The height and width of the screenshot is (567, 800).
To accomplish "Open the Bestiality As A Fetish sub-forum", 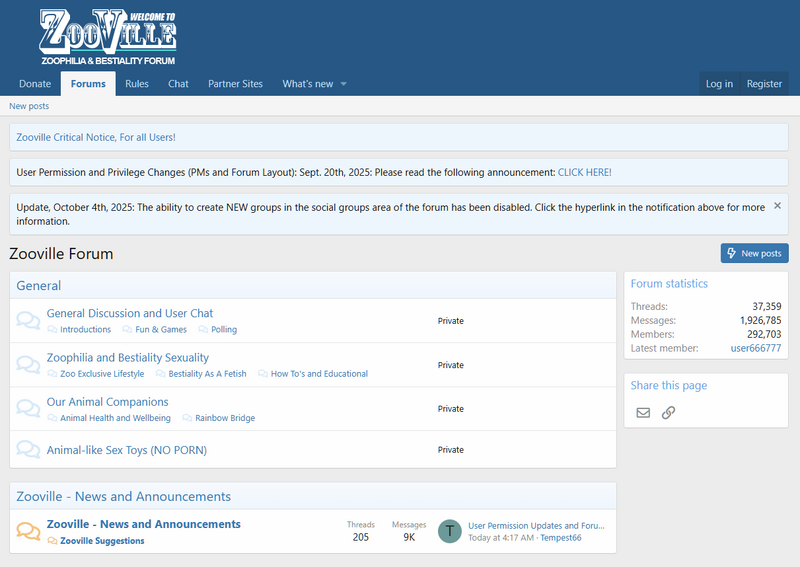I will (207, 374).
